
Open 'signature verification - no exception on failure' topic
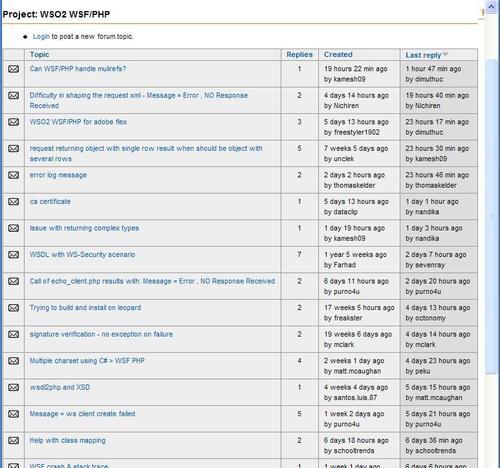tap(101, 334)
